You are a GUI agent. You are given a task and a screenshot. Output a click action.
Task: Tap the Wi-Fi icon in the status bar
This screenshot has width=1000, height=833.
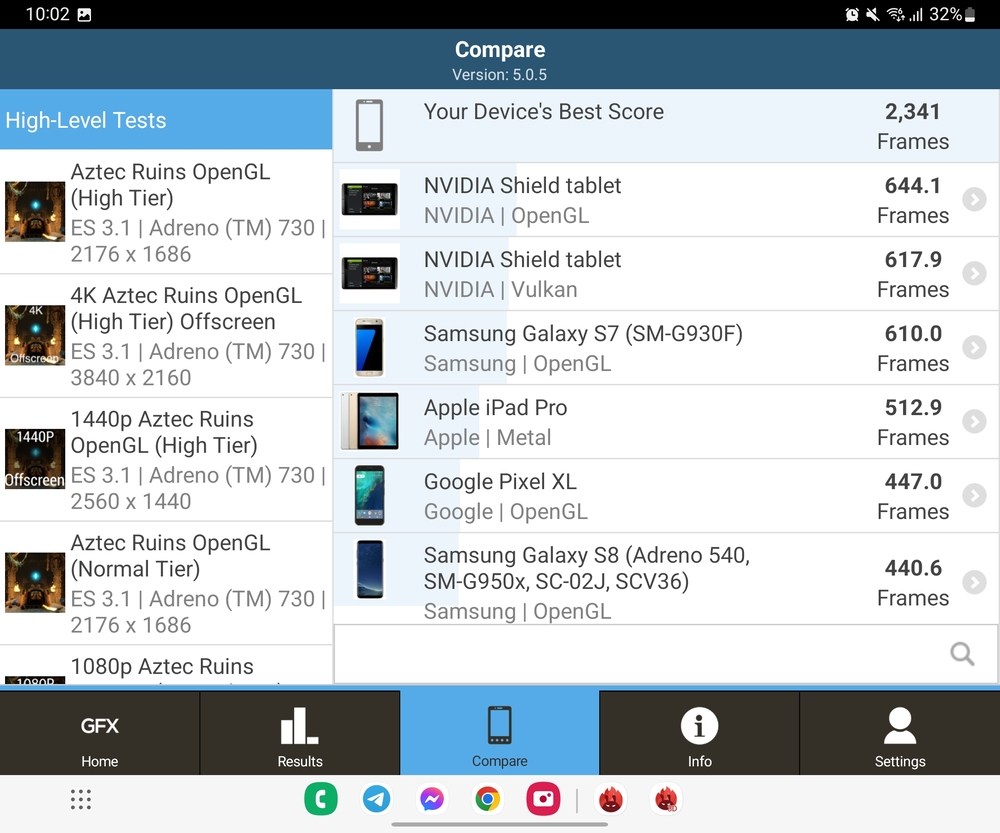[895, 15]
